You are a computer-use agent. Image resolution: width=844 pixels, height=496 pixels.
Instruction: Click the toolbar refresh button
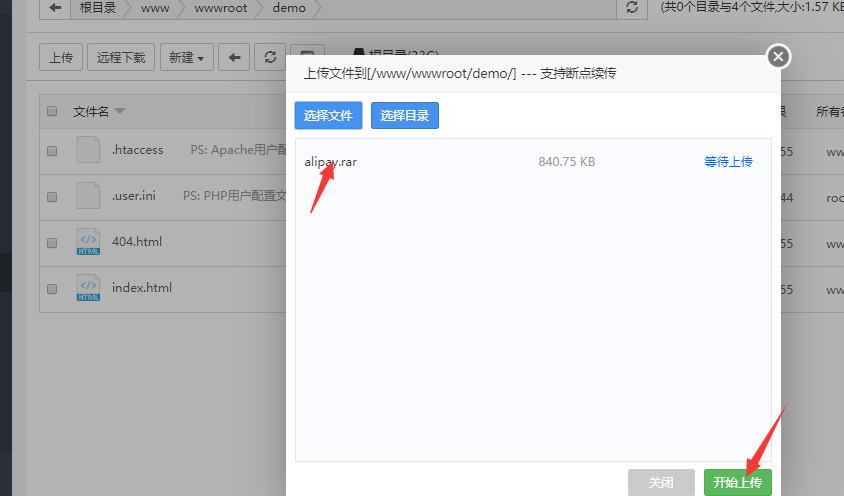270,58
